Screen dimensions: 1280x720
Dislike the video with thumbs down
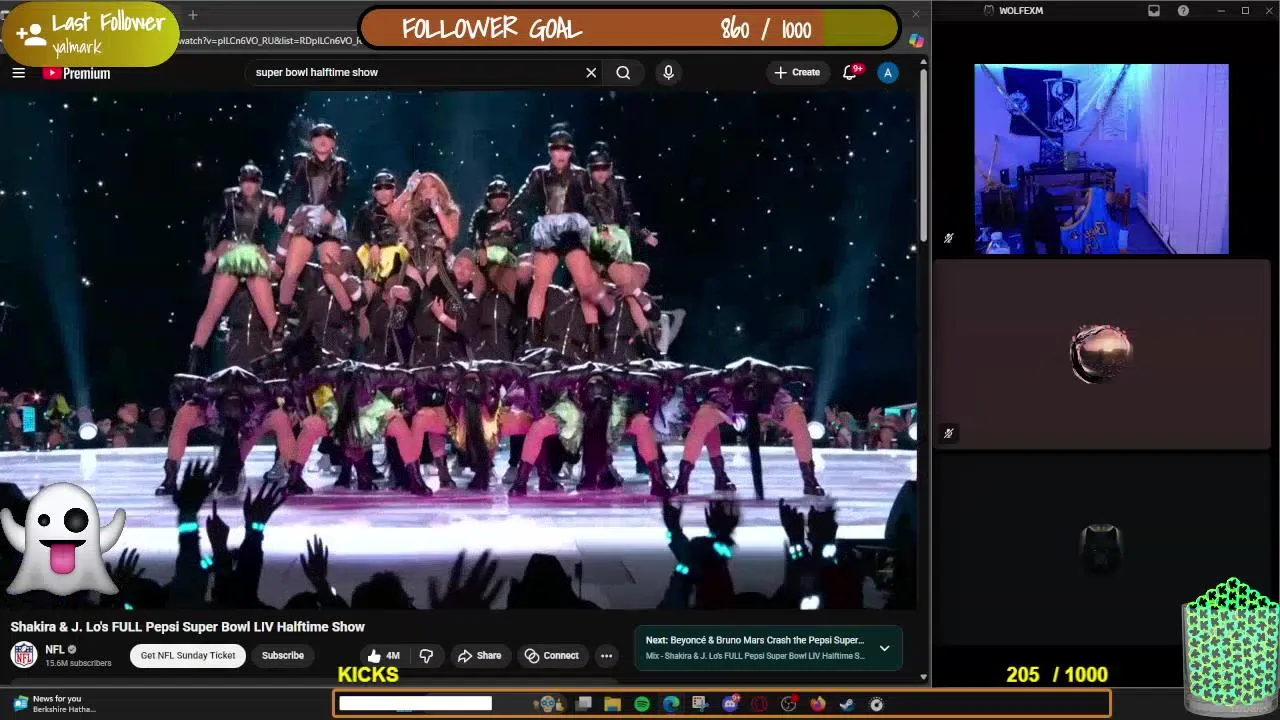click(426, 656)
